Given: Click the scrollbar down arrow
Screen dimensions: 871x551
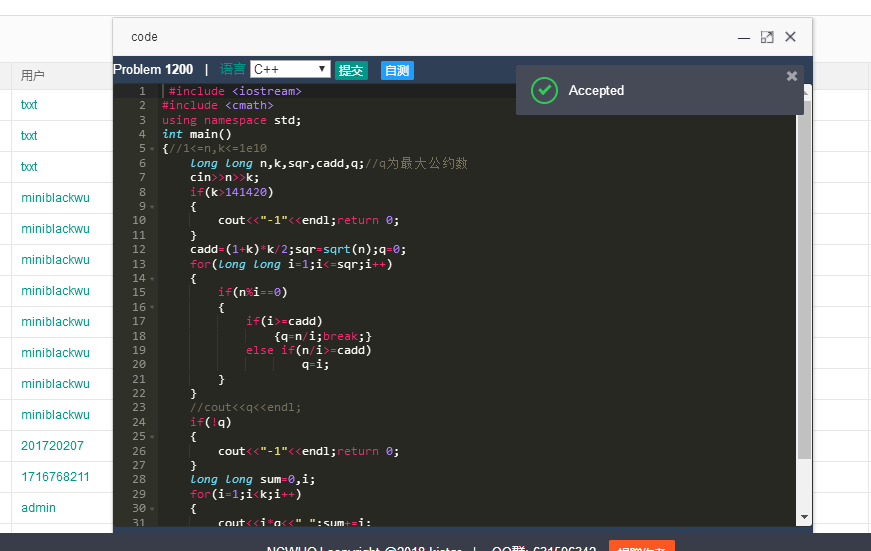Looking at the screenshot, I should point(804,517).
